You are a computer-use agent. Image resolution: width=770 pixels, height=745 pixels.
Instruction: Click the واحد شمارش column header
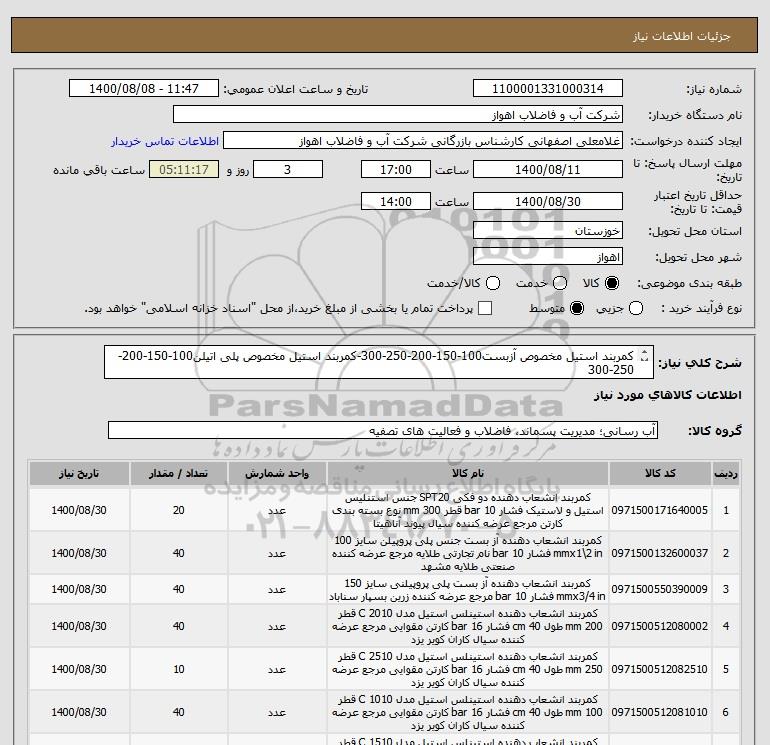tap(277, 473)
